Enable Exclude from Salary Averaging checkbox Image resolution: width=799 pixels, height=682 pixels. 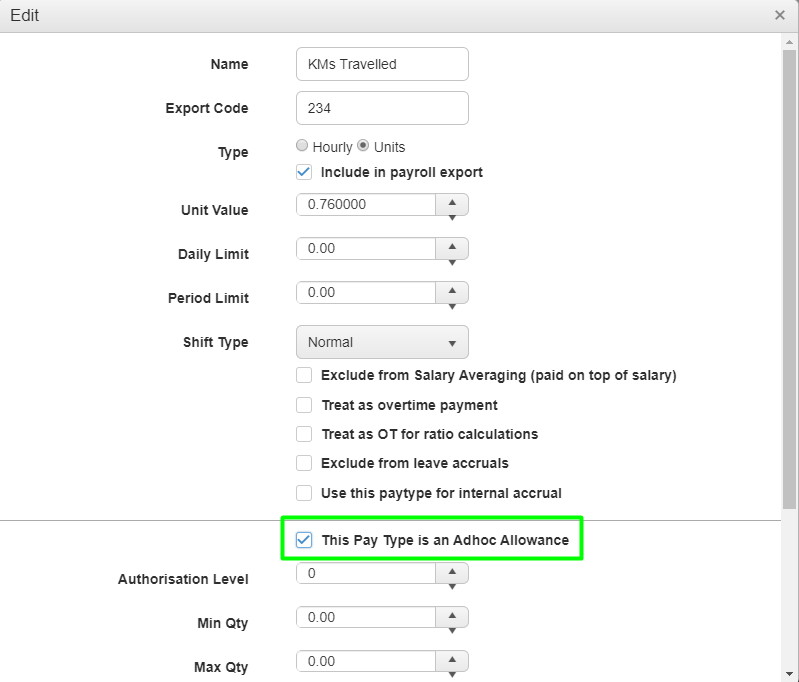pyautogui.click(x=304, y=376)
